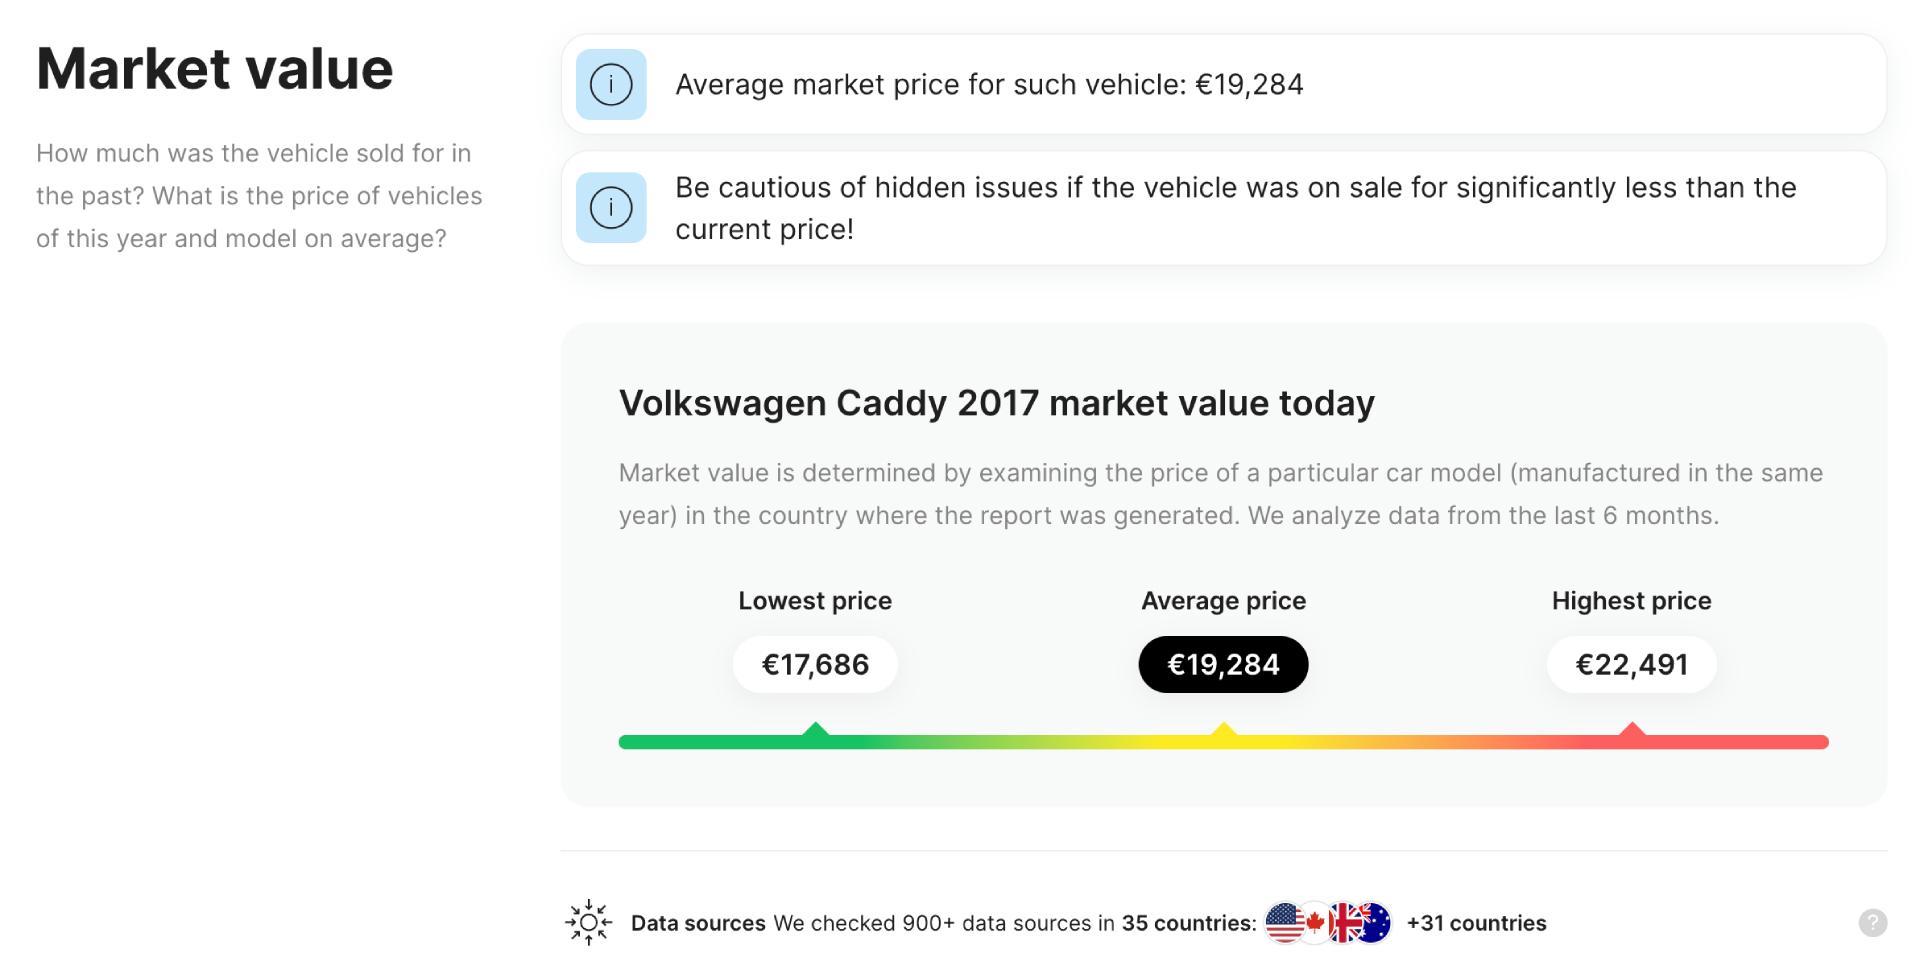Click the info icon on the hidden issues warning
The width and height of the screenshot is (1920, 974).
coord(611,207)
